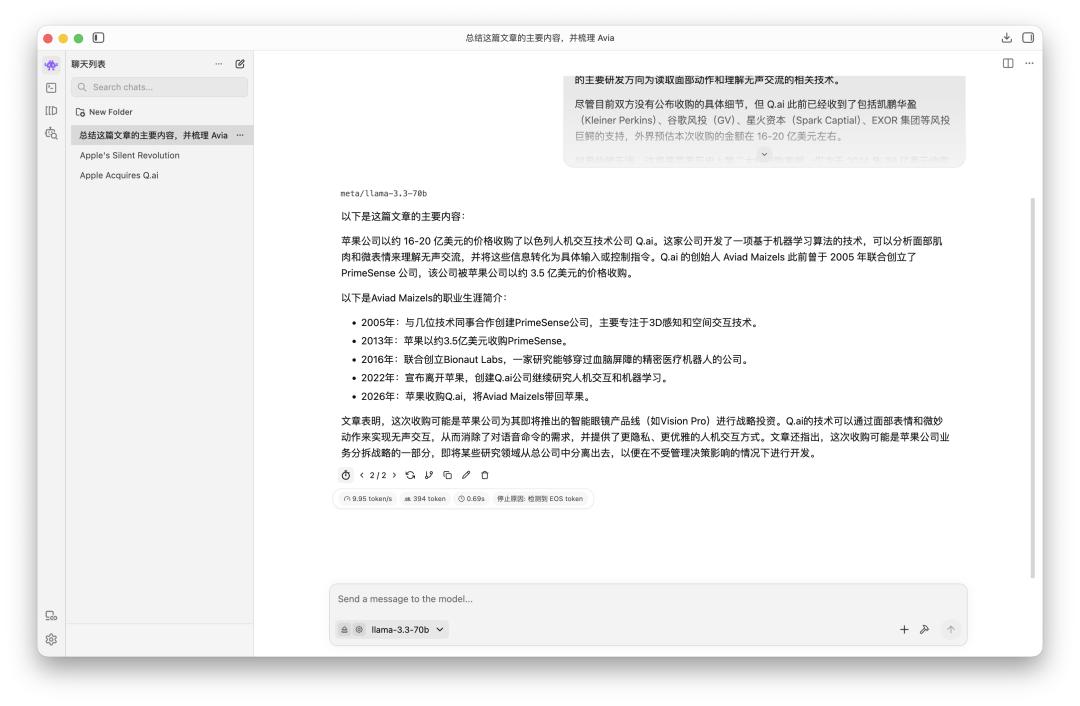
Task: Toggle the left sidebar visibility
Action: 98,38
